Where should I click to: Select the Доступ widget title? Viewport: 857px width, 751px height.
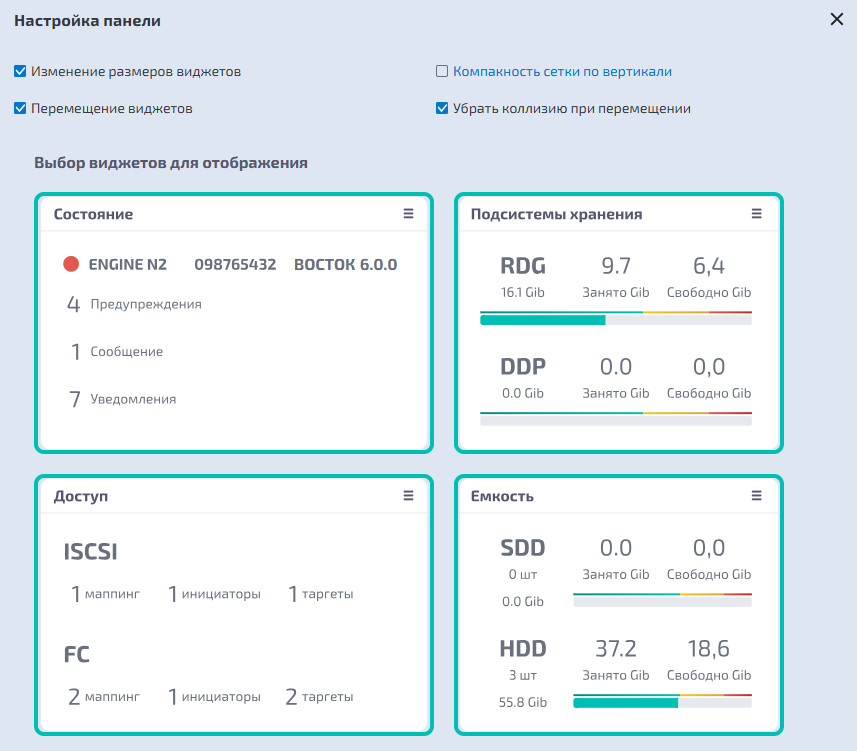pos(81,496)
